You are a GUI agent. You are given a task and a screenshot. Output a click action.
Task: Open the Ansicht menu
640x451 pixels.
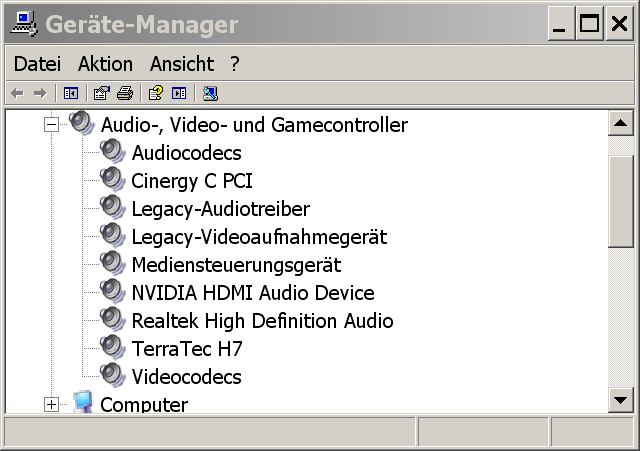point(181,64)
